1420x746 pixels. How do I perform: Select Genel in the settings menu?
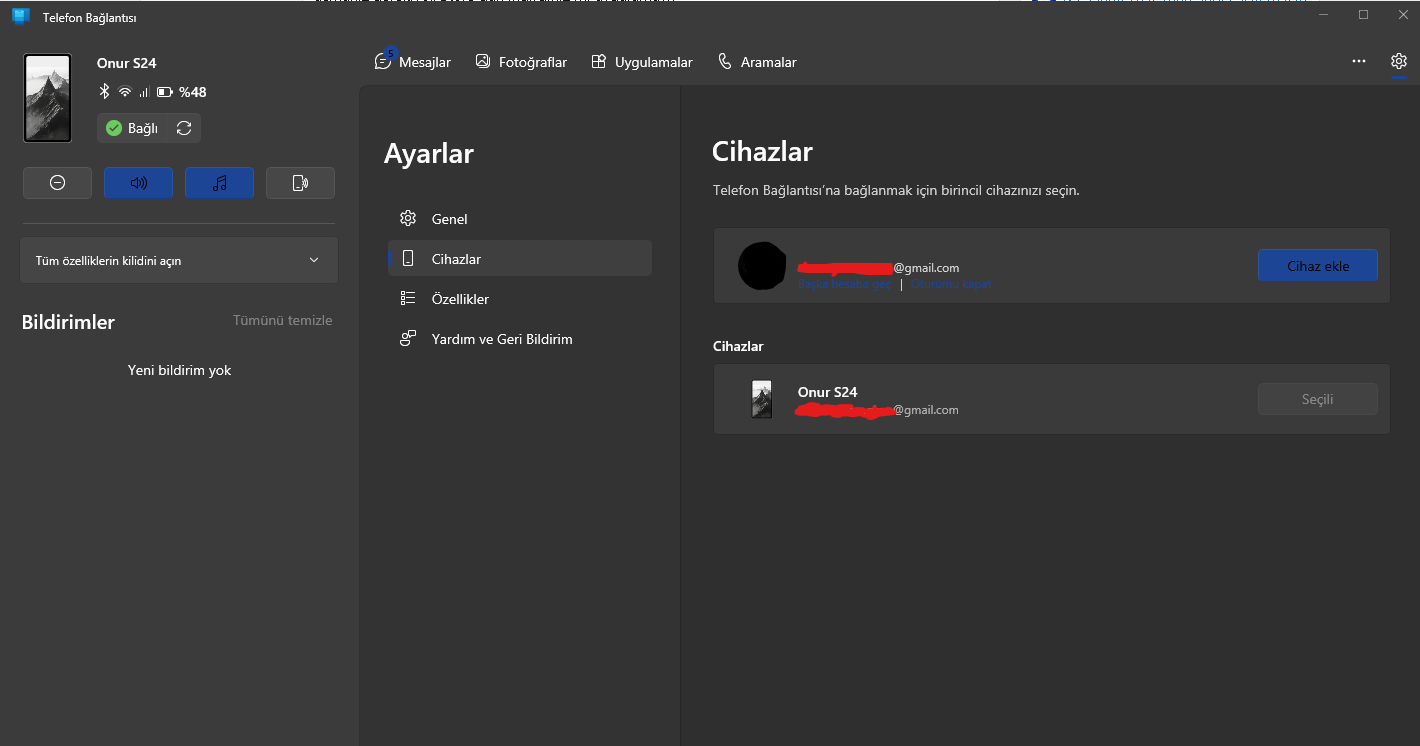click(520, 219)
